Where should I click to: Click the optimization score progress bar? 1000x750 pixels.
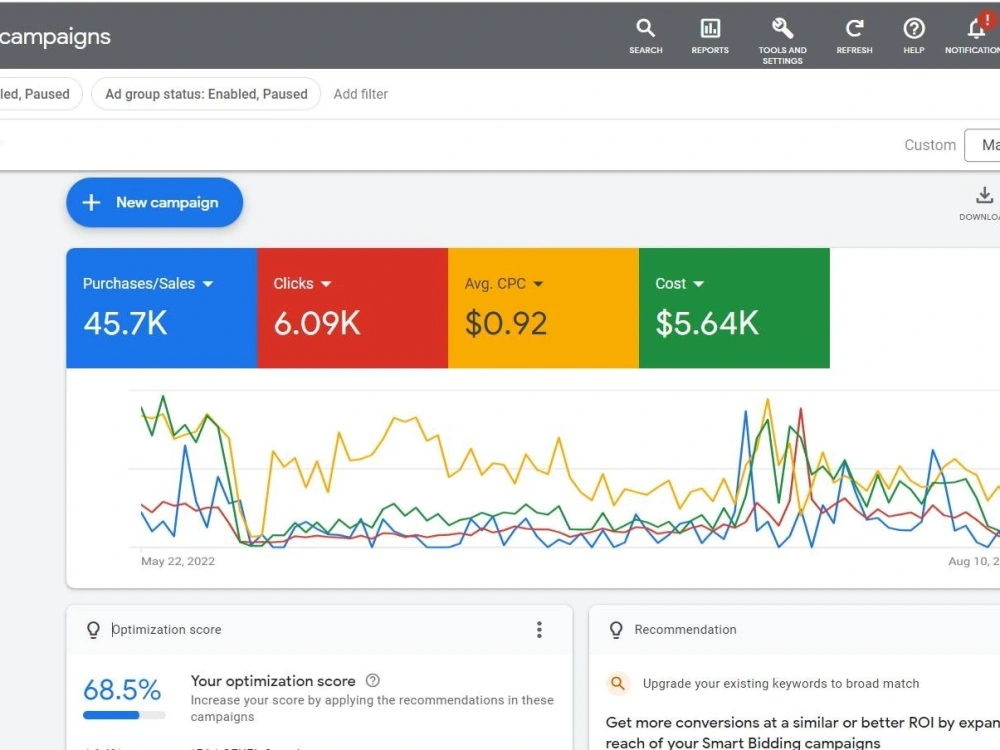coord(124,716)
